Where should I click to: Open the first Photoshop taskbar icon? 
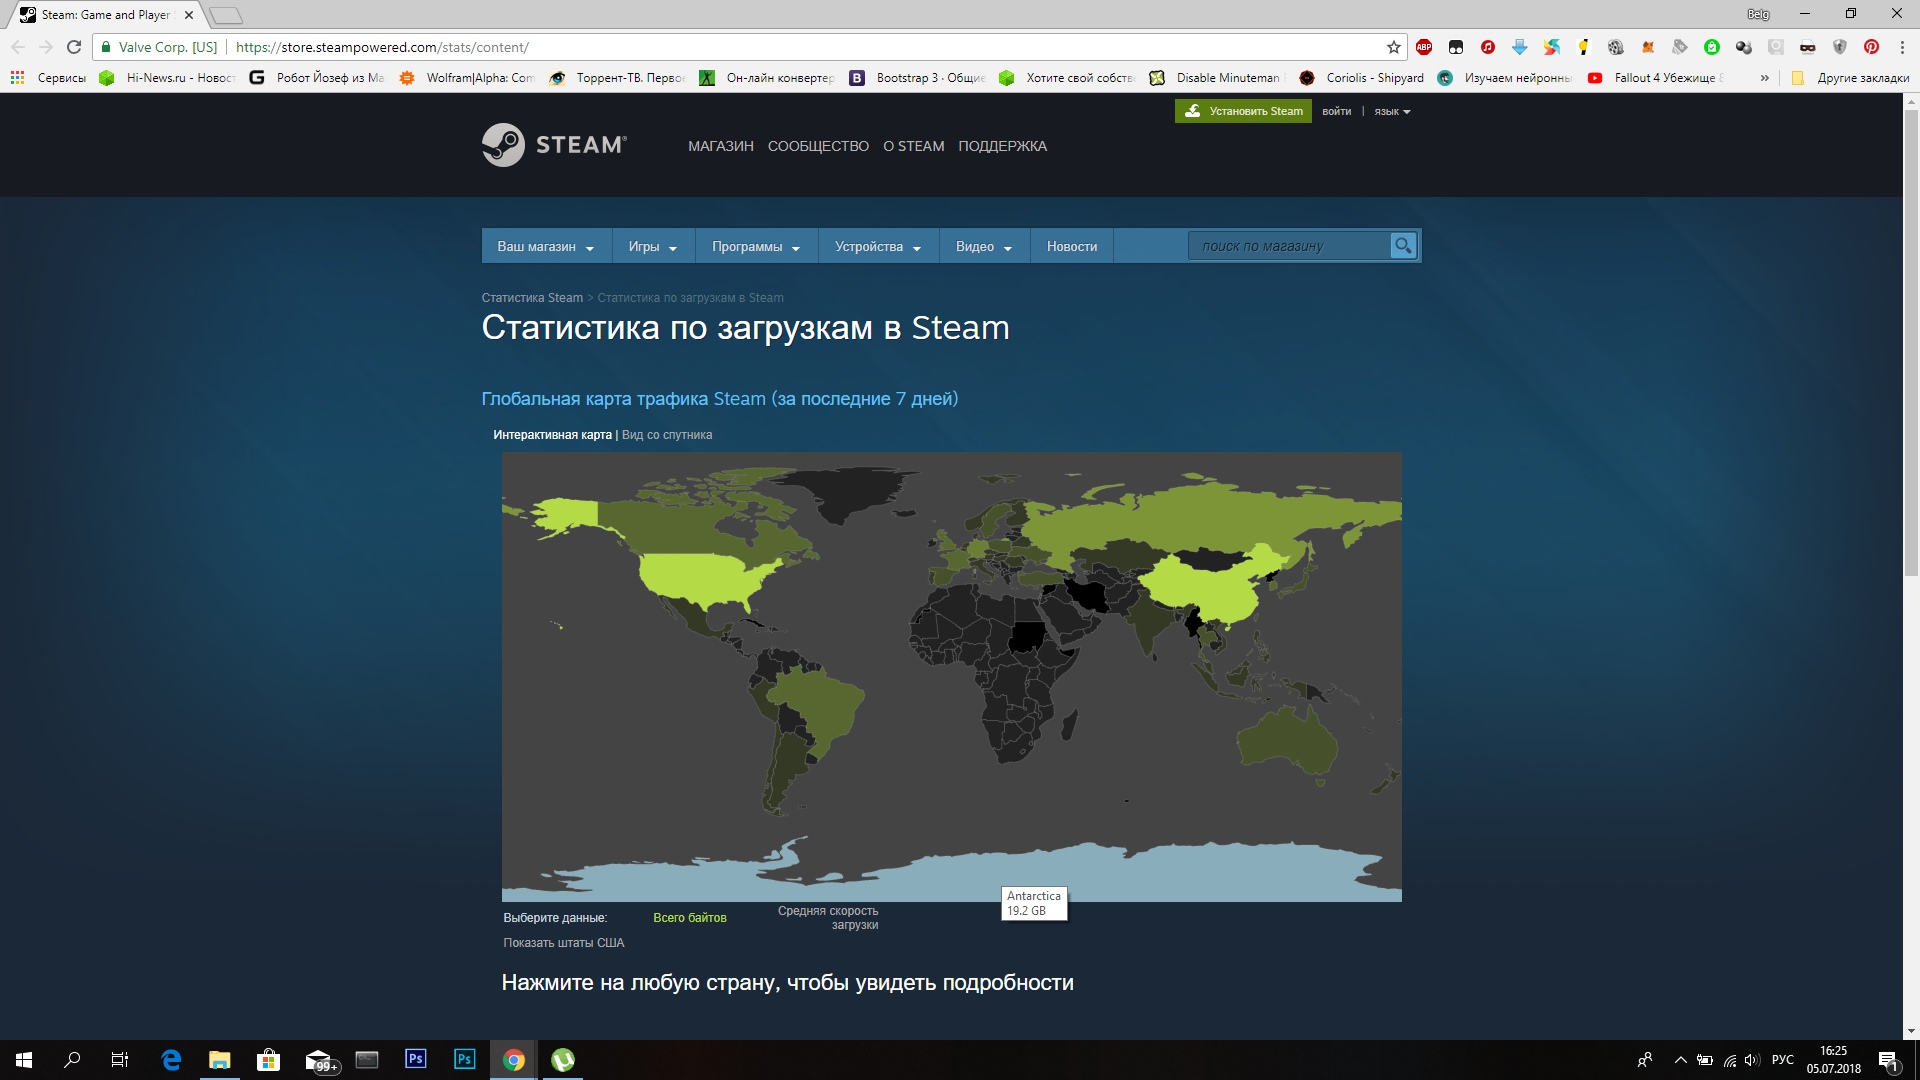click(416, 1060)
